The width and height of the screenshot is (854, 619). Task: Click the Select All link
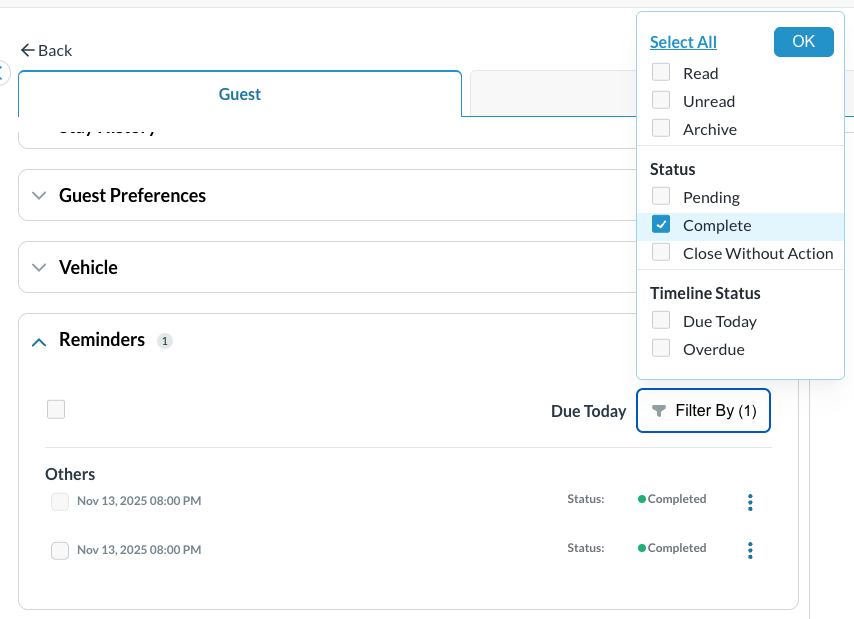pos(683,41)
